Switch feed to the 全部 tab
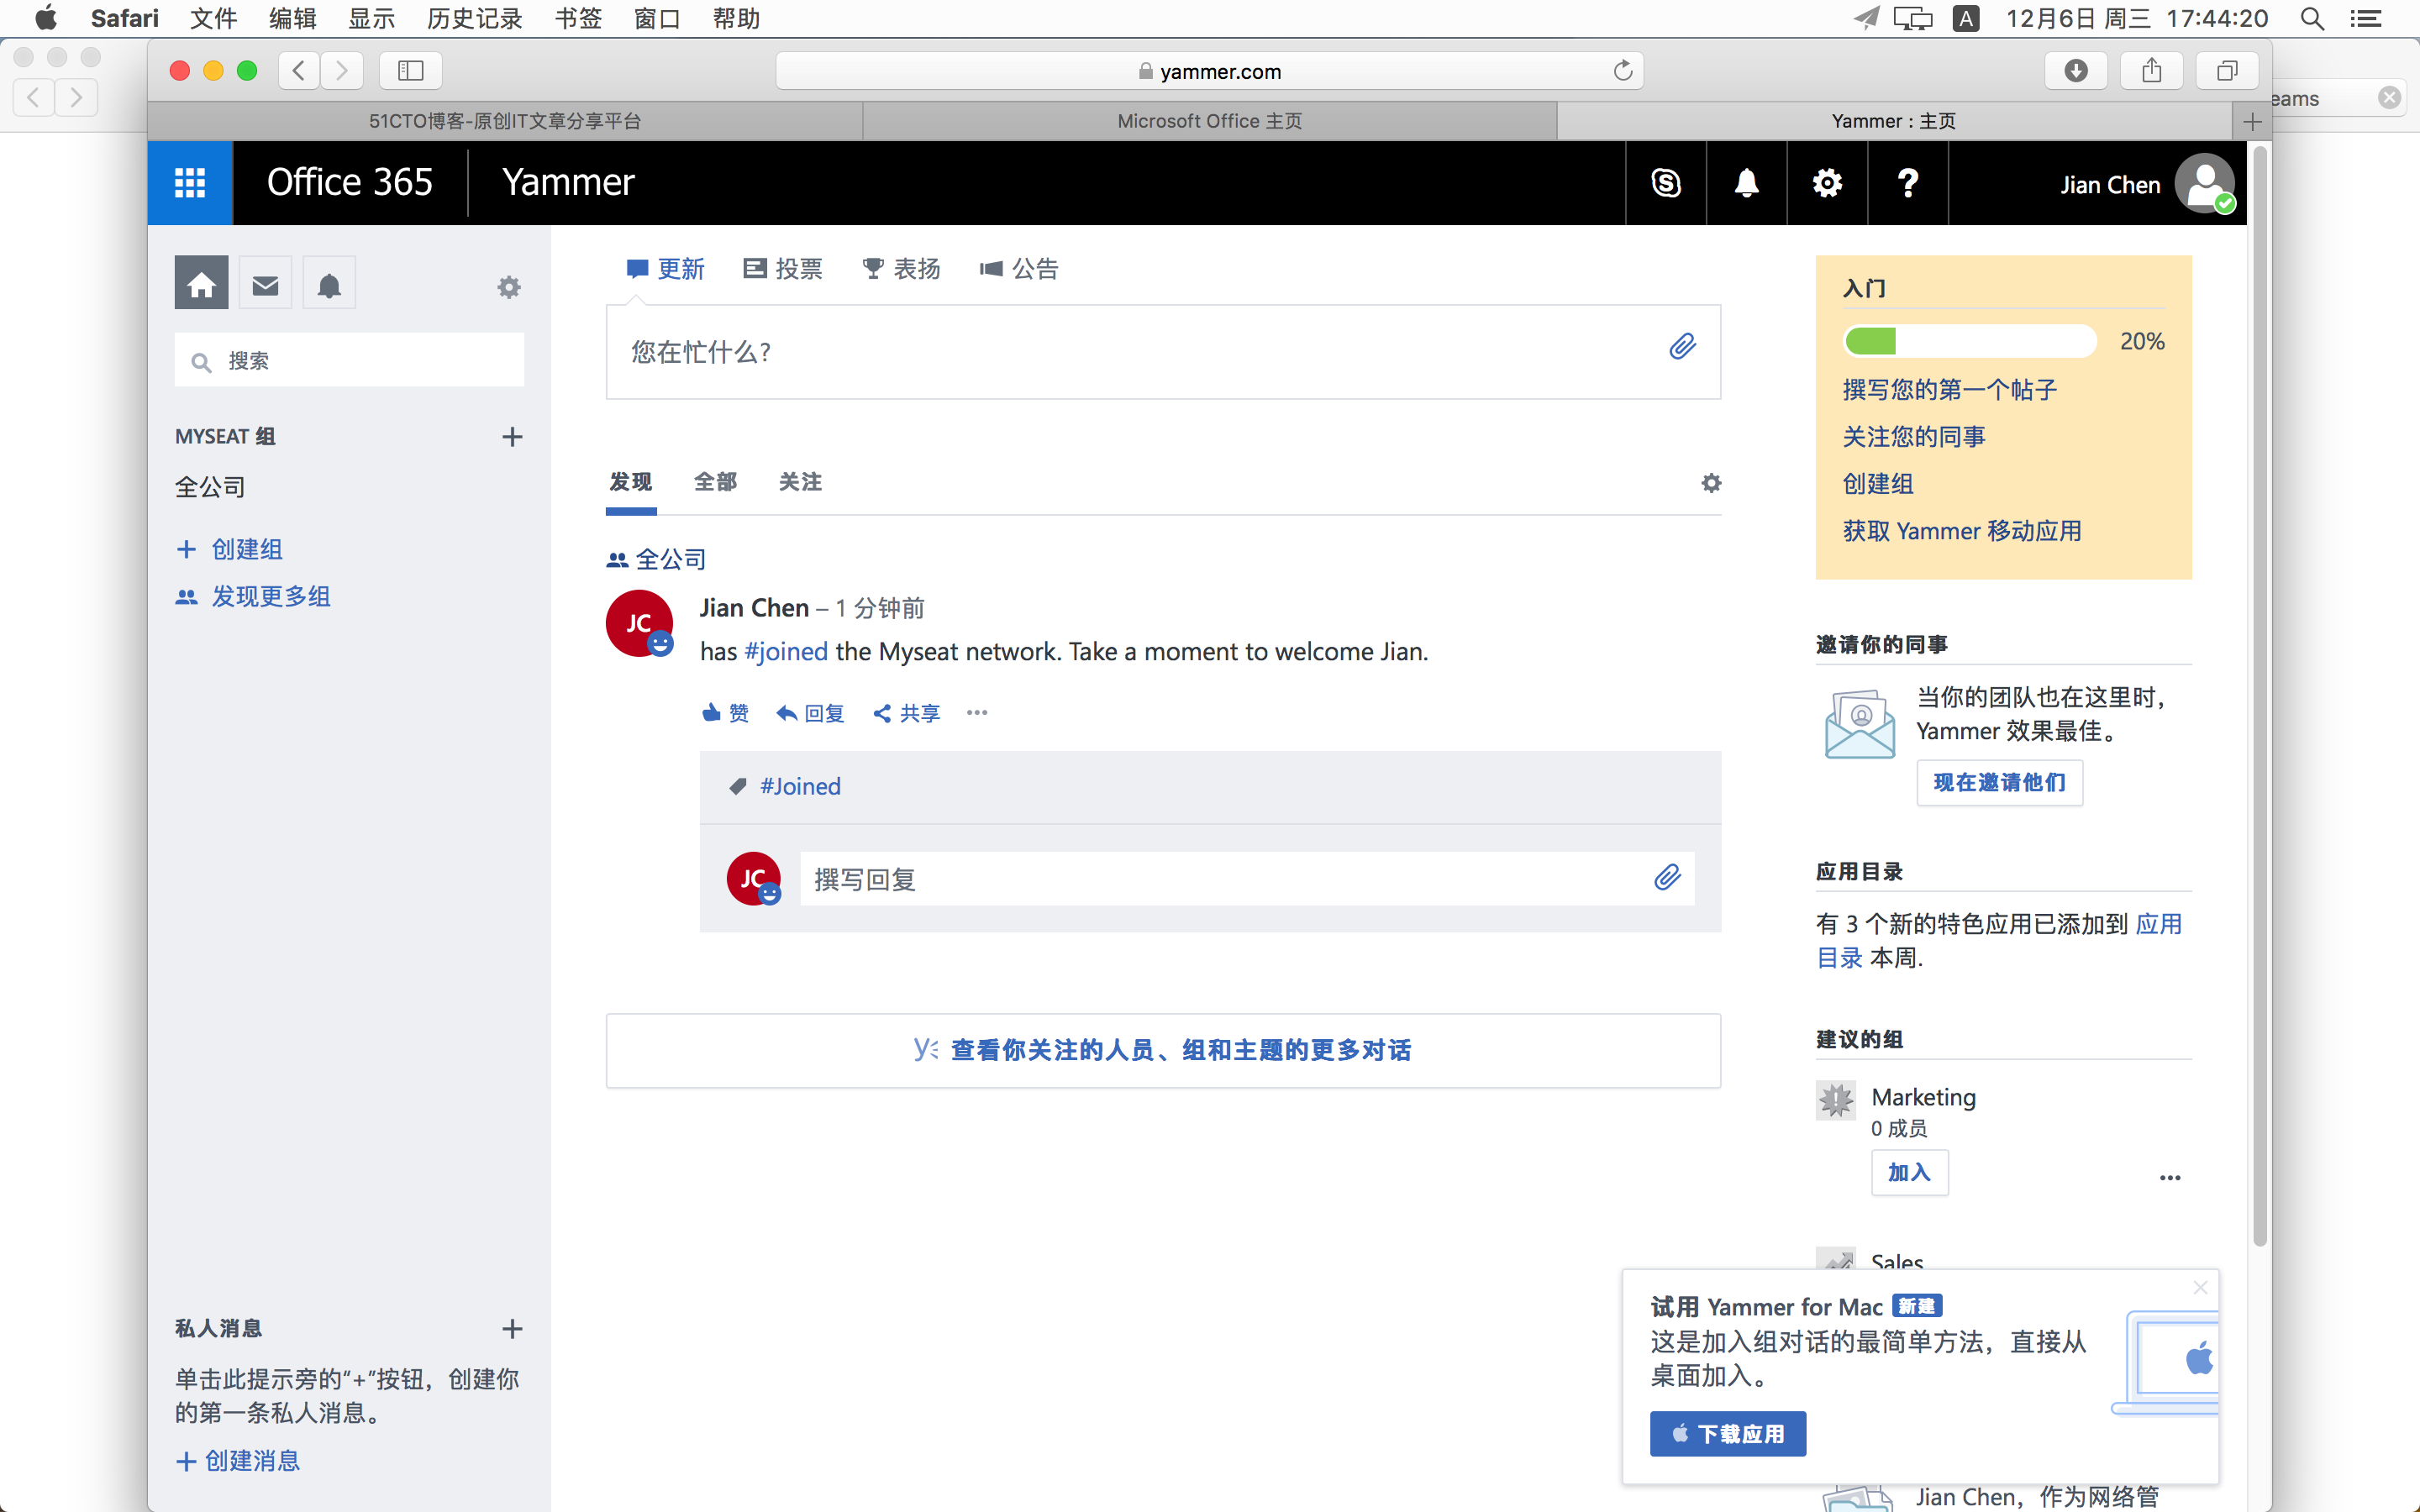Viewport: 2420px width, 1512px height. 715,482
